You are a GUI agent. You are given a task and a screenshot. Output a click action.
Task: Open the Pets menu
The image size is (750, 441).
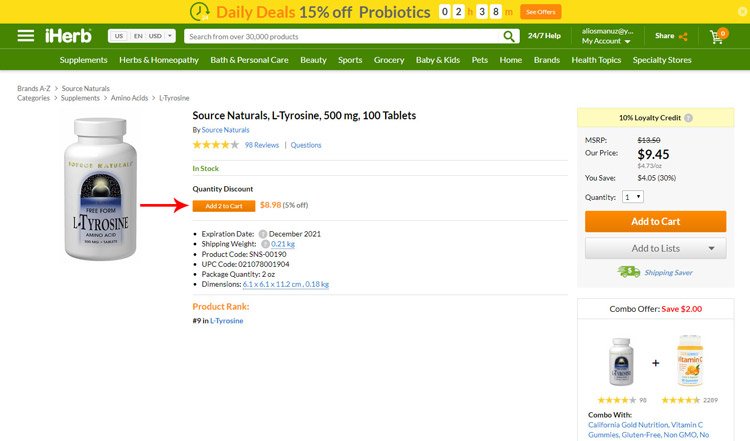(x=480, y=60)
